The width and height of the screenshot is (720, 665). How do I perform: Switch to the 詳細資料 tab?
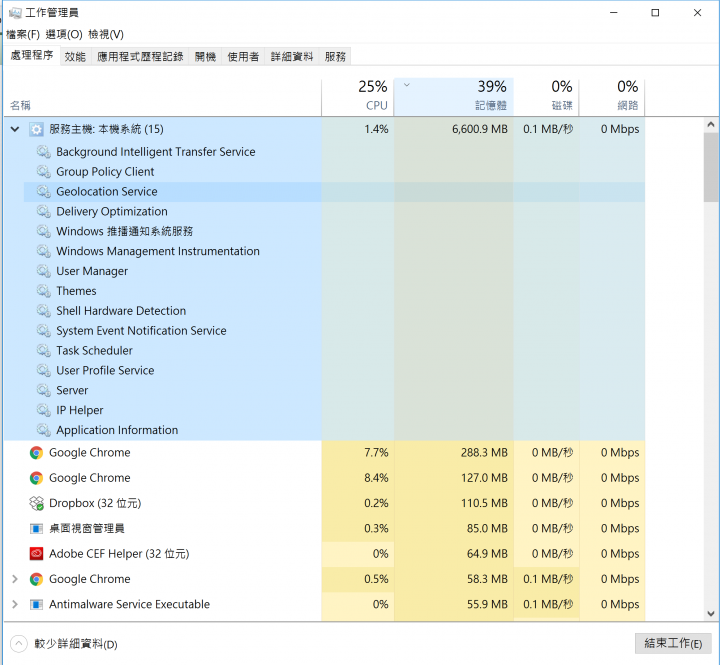292,56
